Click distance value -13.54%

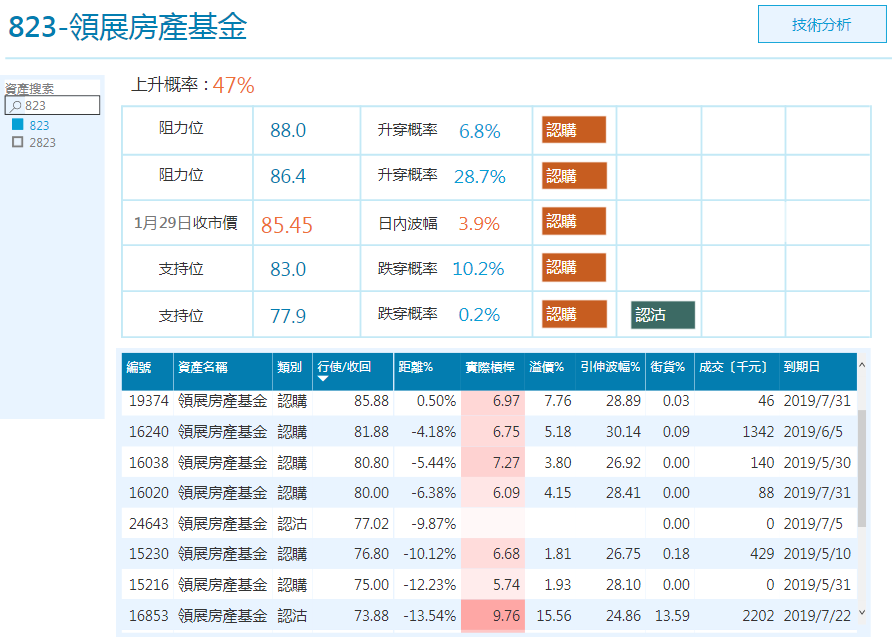tap(430, 616)
